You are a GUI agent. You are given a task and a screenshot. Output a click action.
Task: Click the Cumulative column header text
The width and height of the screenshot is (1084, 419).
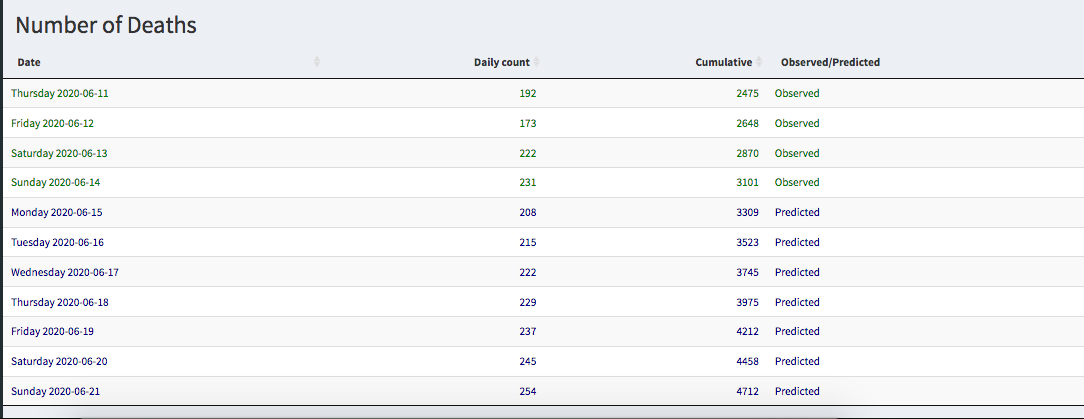[x=723, y=62]
